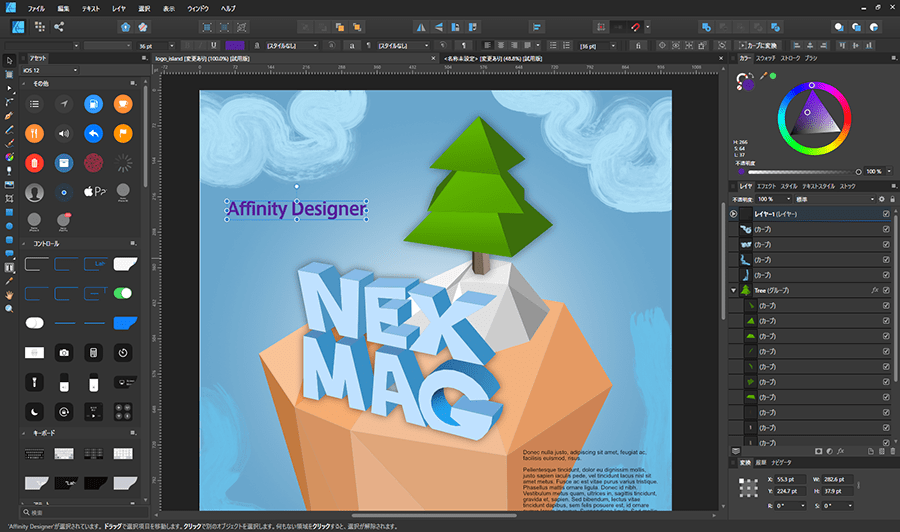
Task: Switch to the スウォッチ tab
Action: [x=765, y=59]
